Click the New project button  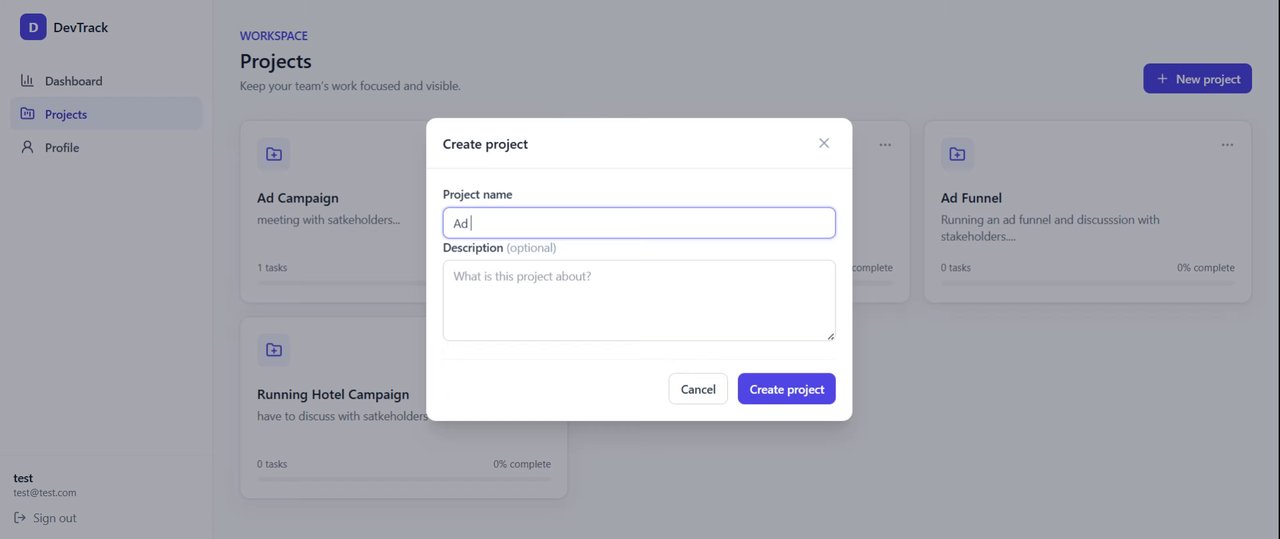click(x=1198, y=79)
